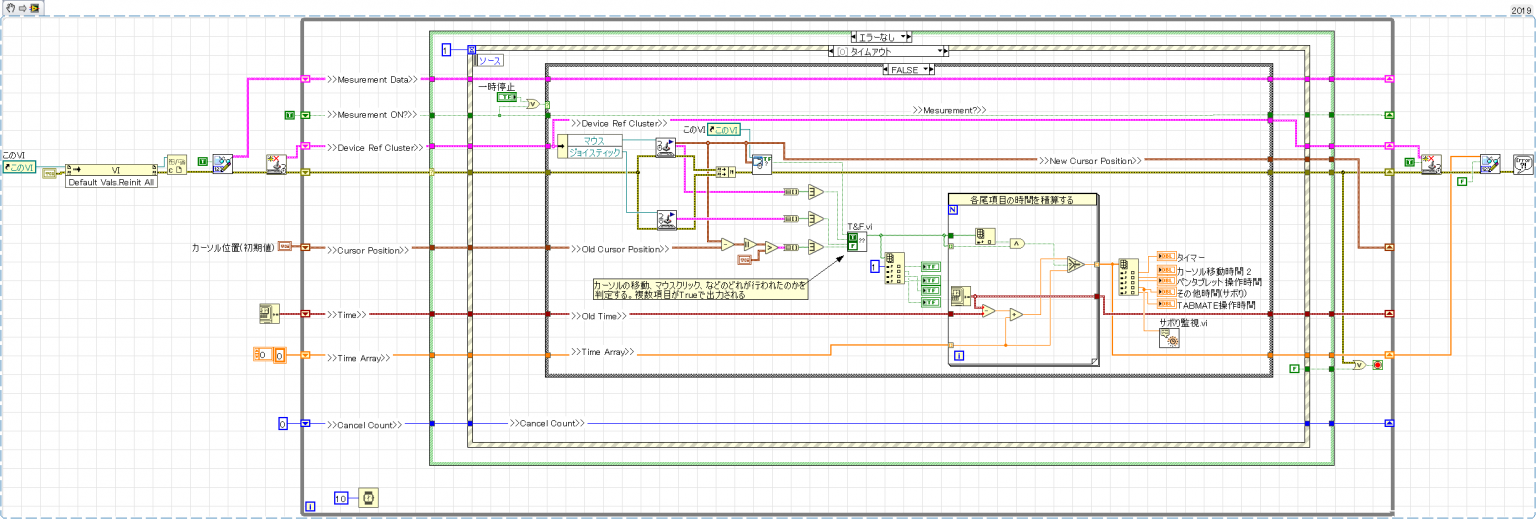The height and width of the screenshot is (519, 1536).
Task: Select the Unbundle node feeding the timer indicators
Action: (x=1127, y=279)
